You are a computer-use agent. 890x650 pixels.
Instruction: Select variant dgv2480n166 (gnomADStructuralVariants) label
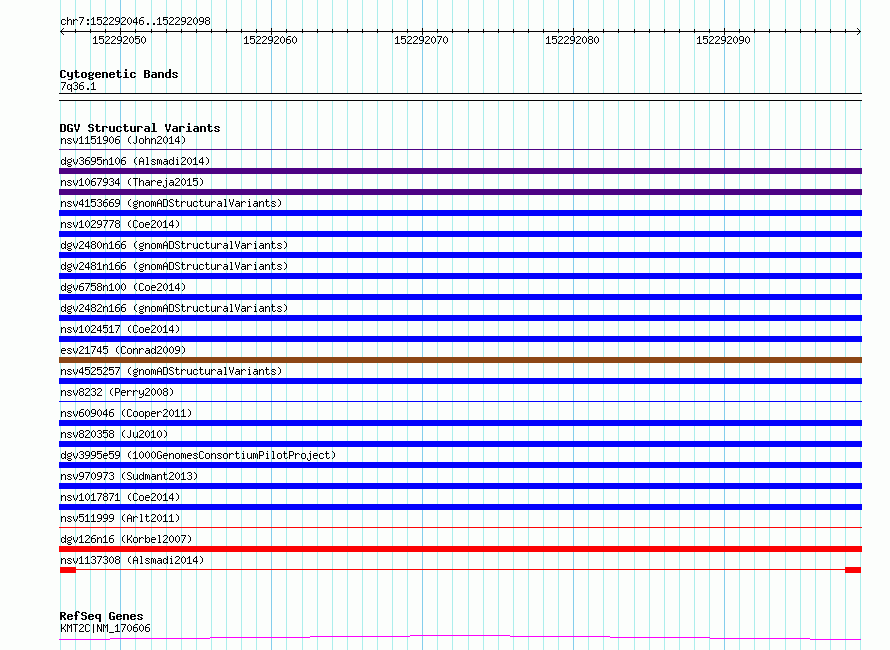point(174,245)
